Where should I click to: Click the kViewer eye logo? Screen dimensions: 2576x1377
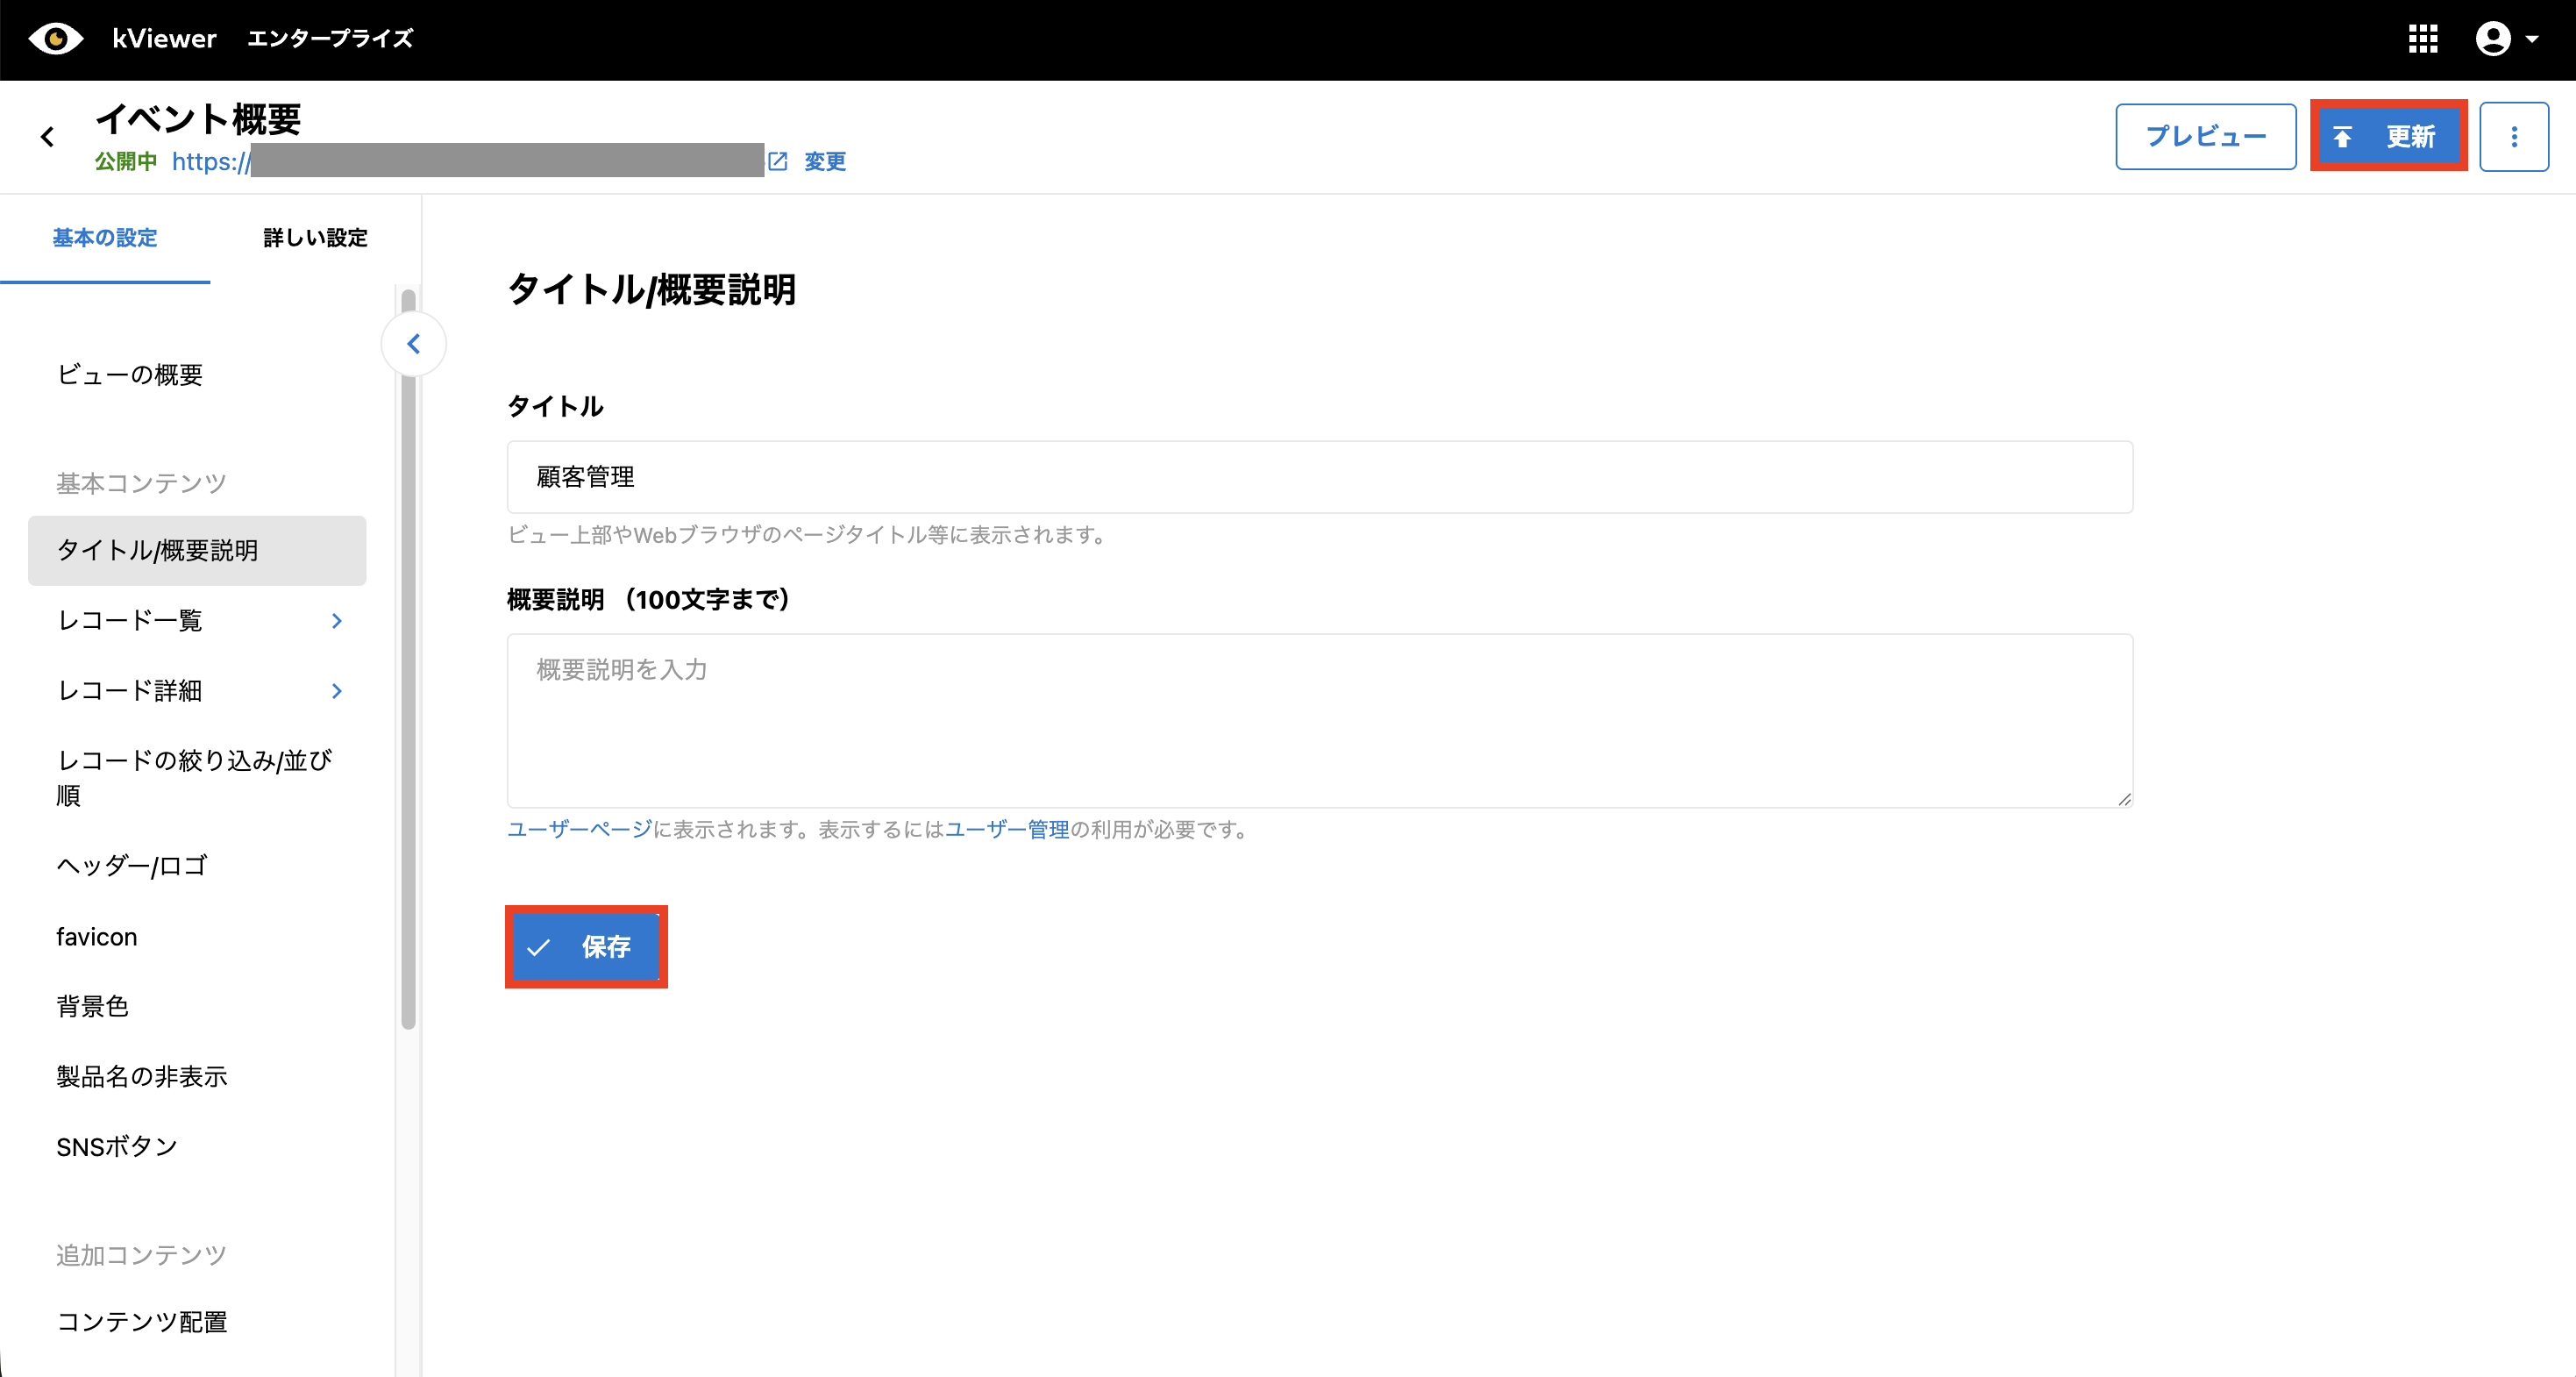[55, 39]
